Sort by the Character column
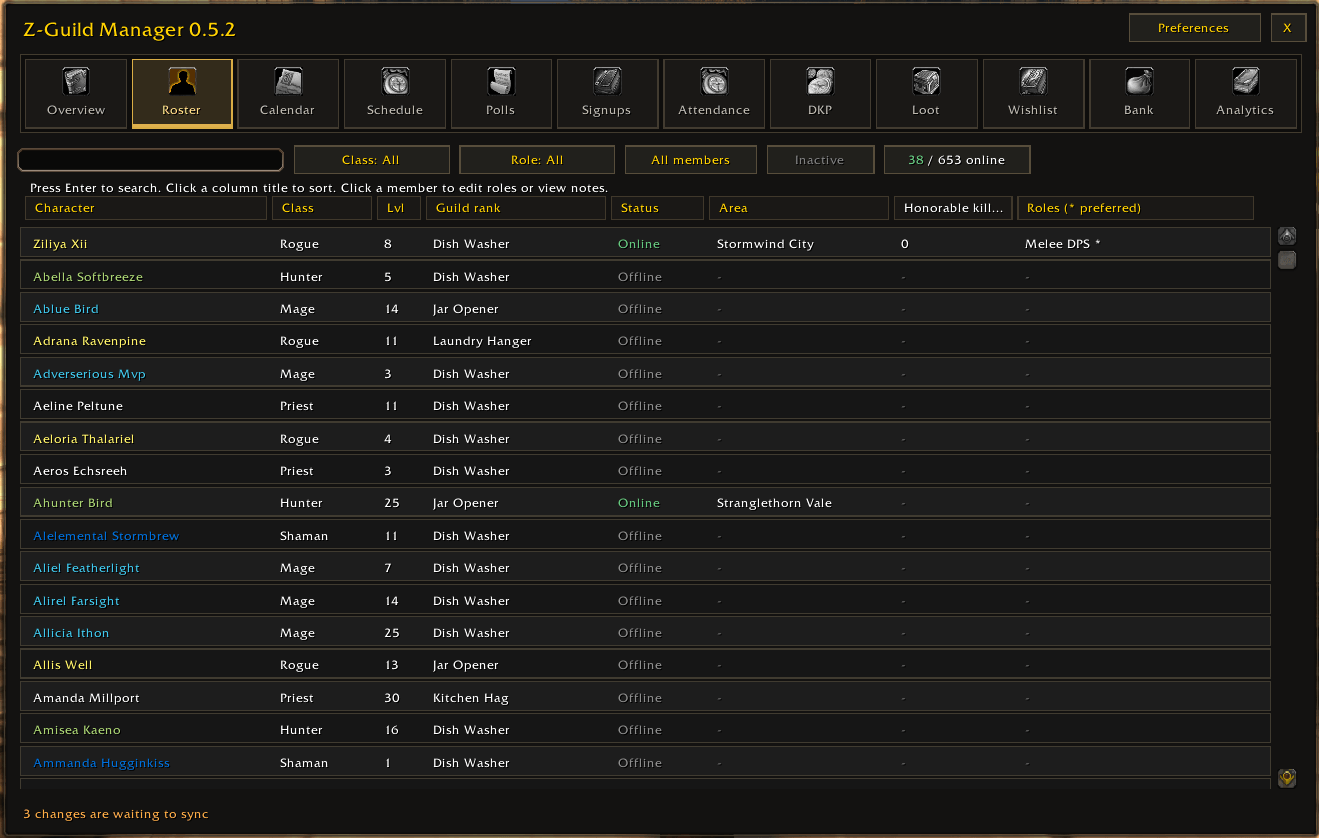The height and width of the screenshot is (838, 1319). click(x=146, y=208)
